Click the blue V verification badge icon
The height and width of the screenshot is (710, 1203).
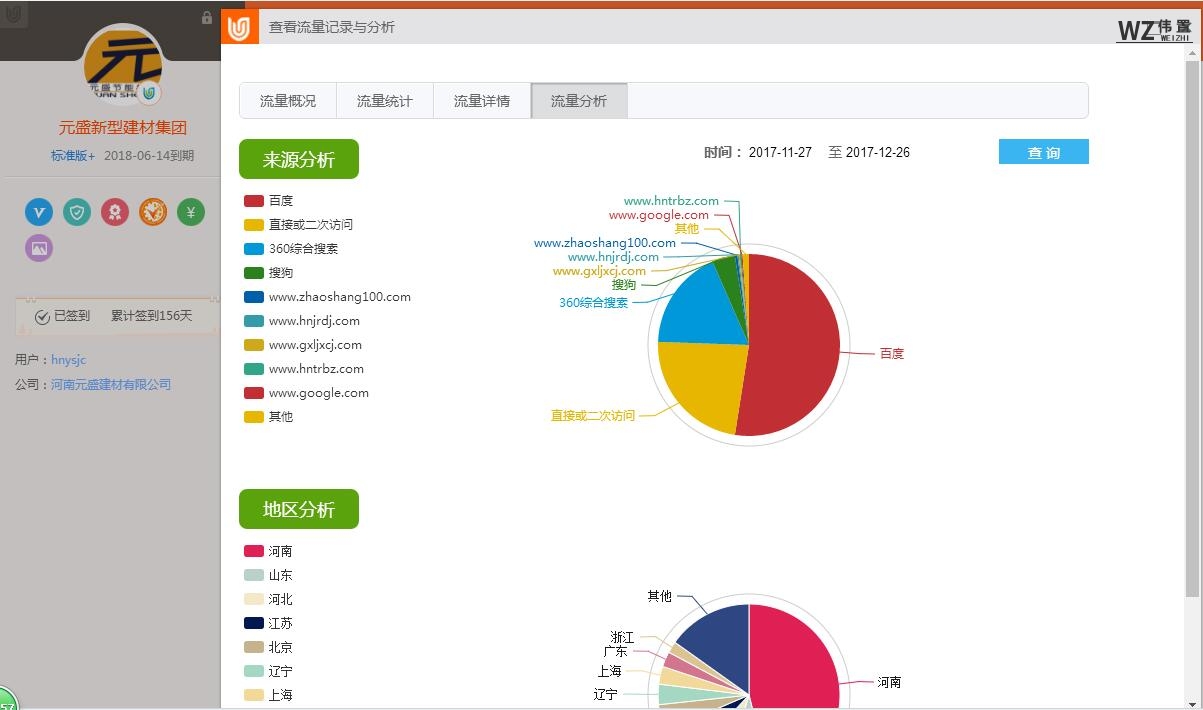pos(39,212)
